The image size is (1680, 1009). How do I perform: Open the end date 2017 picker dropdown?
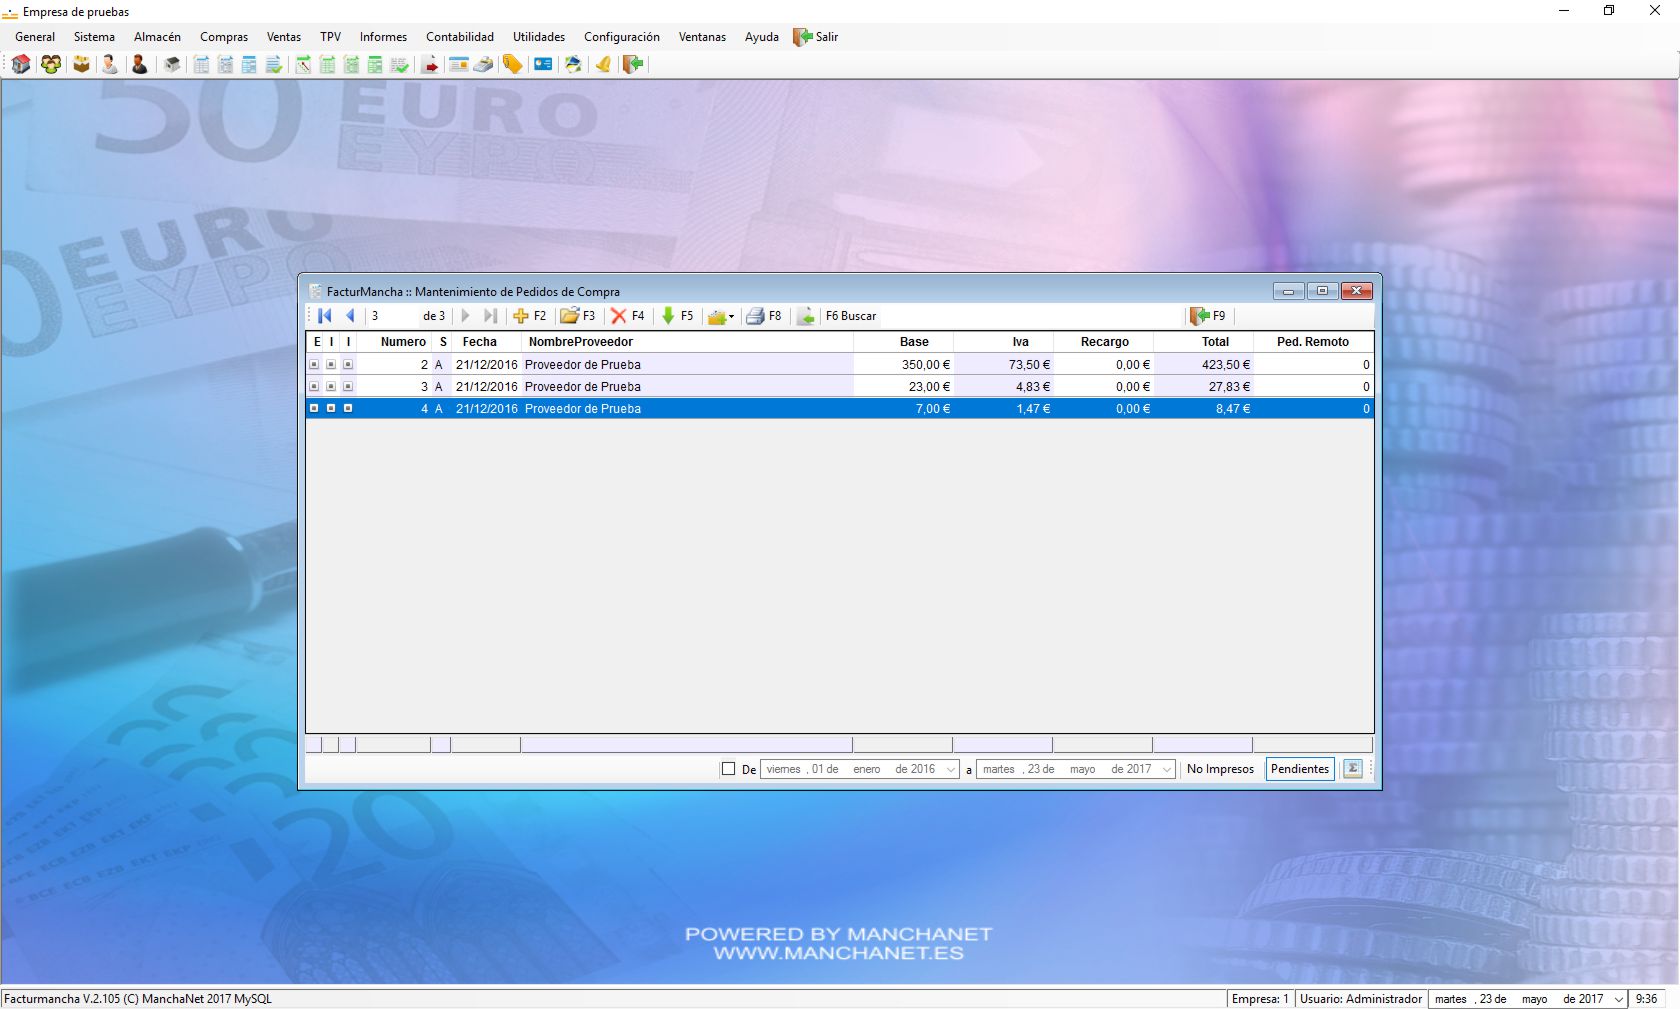1166,769
